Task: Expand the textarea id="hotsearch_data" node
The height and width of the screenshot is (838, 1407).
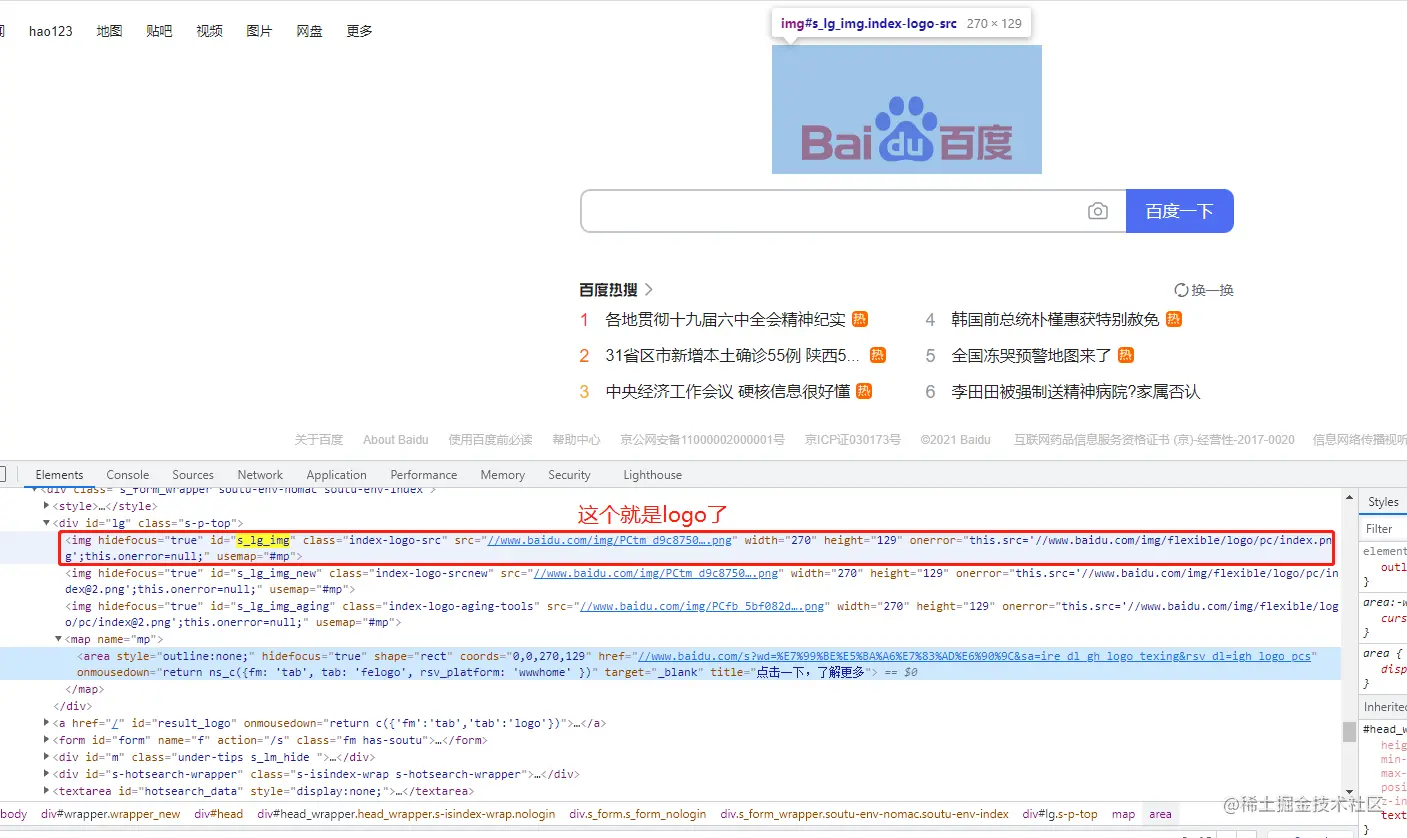Action: click(x=46, y=791)
